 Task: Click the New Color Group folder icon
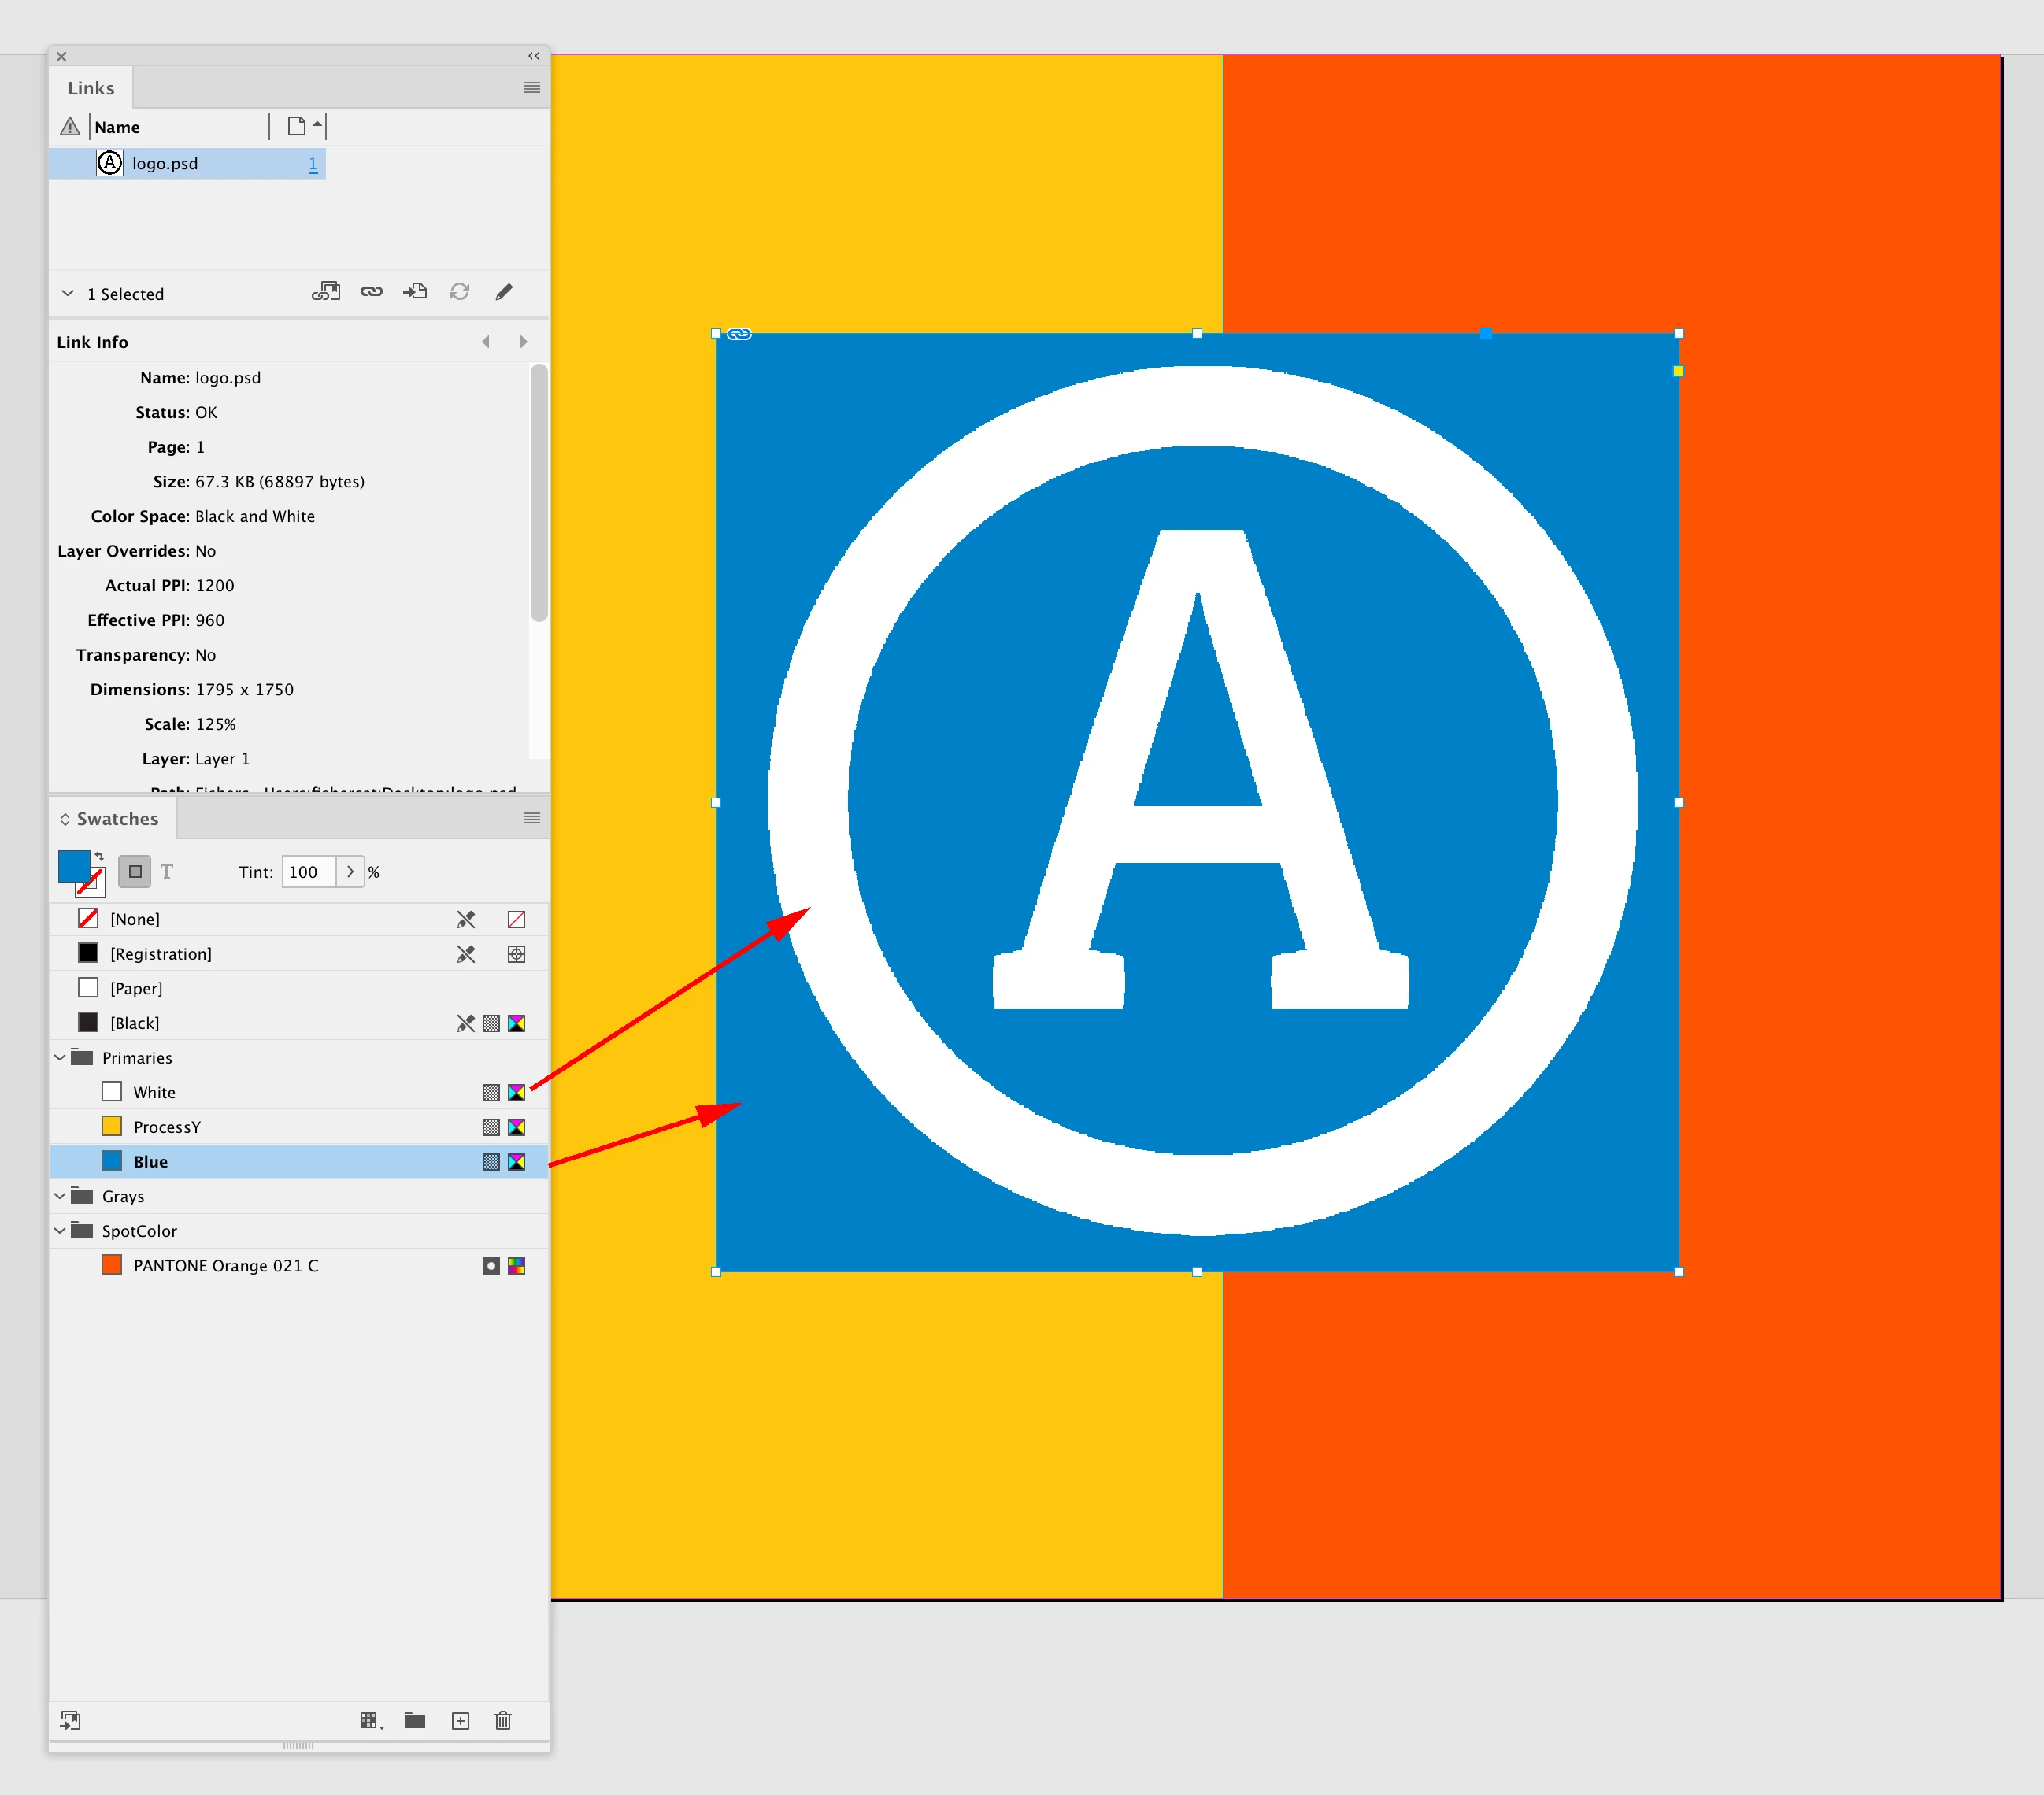[415, 1720]
